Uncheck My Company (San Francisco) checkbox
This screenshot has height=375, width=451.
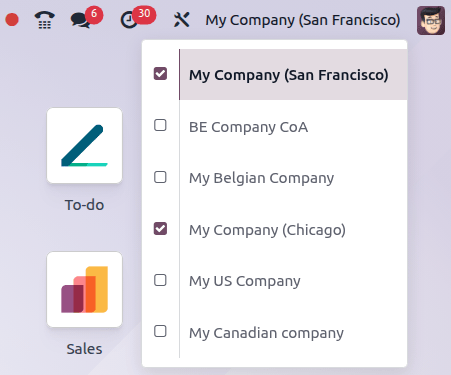click(160, 74)
